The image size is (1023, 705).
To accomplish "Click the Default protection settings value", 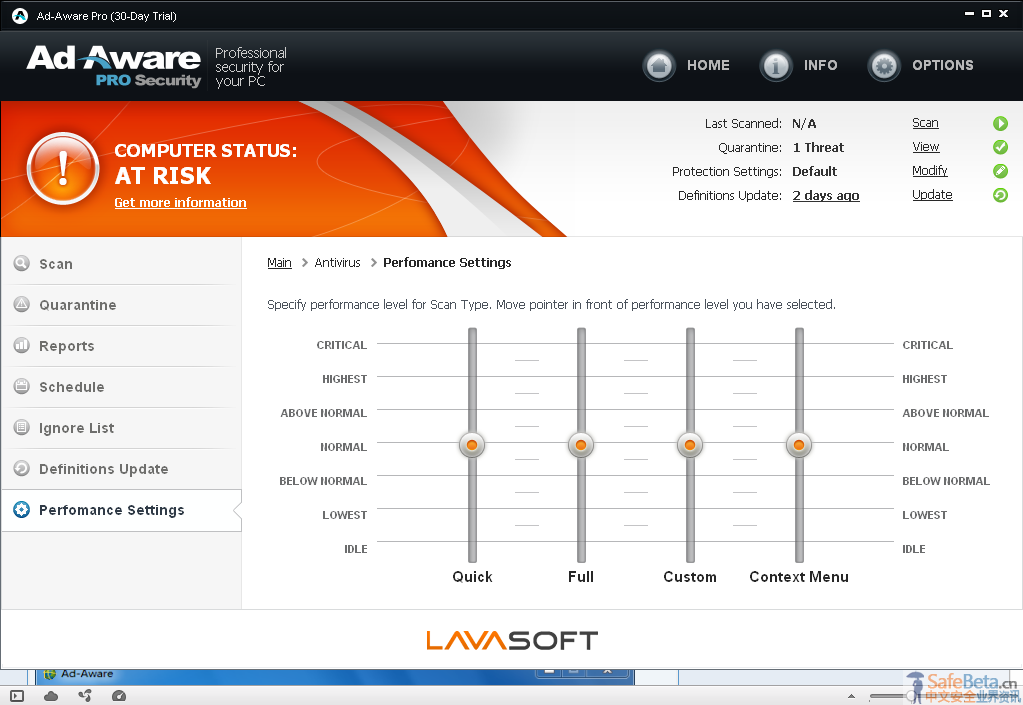I will tap(814, 172).
